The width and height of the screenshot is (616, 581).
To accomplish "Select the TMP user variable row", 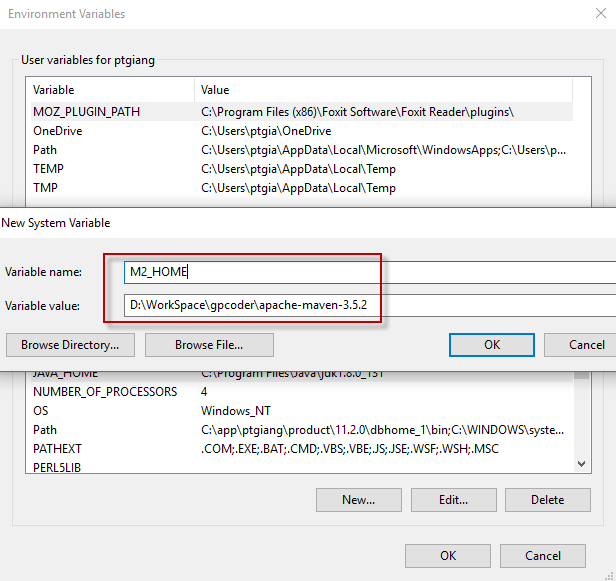I will click(46, 188).
